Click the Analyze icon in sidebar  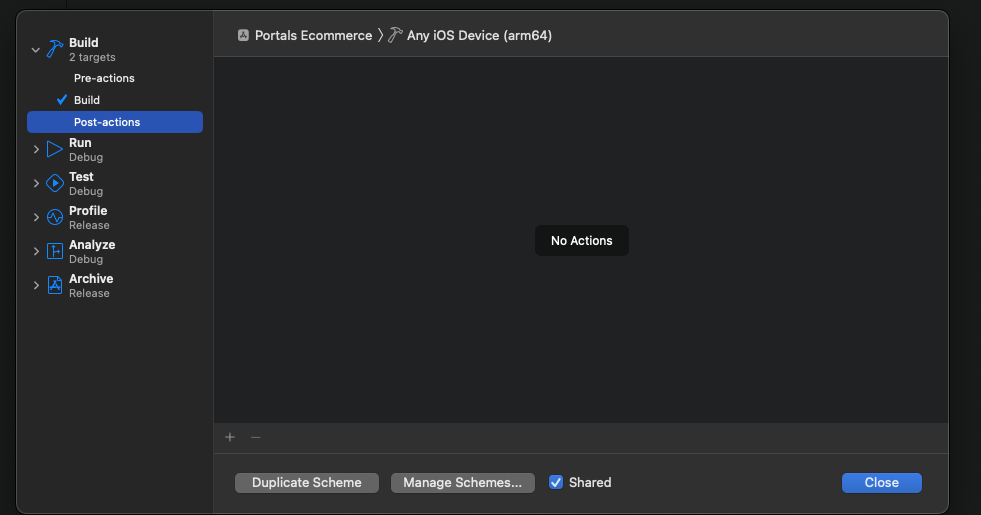tap(55, 252)
